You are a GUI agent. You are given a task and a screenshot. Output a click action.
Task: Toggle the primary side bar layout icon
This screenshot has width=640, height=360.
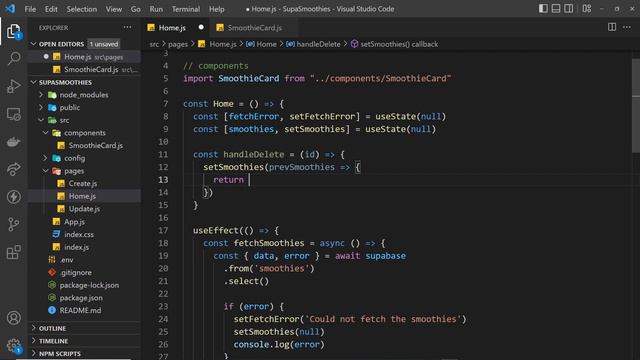click(x=543, y=9)
